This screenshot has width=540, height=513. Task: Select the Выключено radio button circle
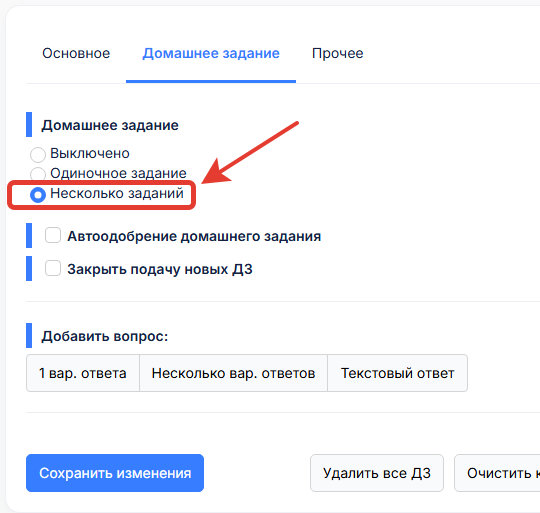38,154
